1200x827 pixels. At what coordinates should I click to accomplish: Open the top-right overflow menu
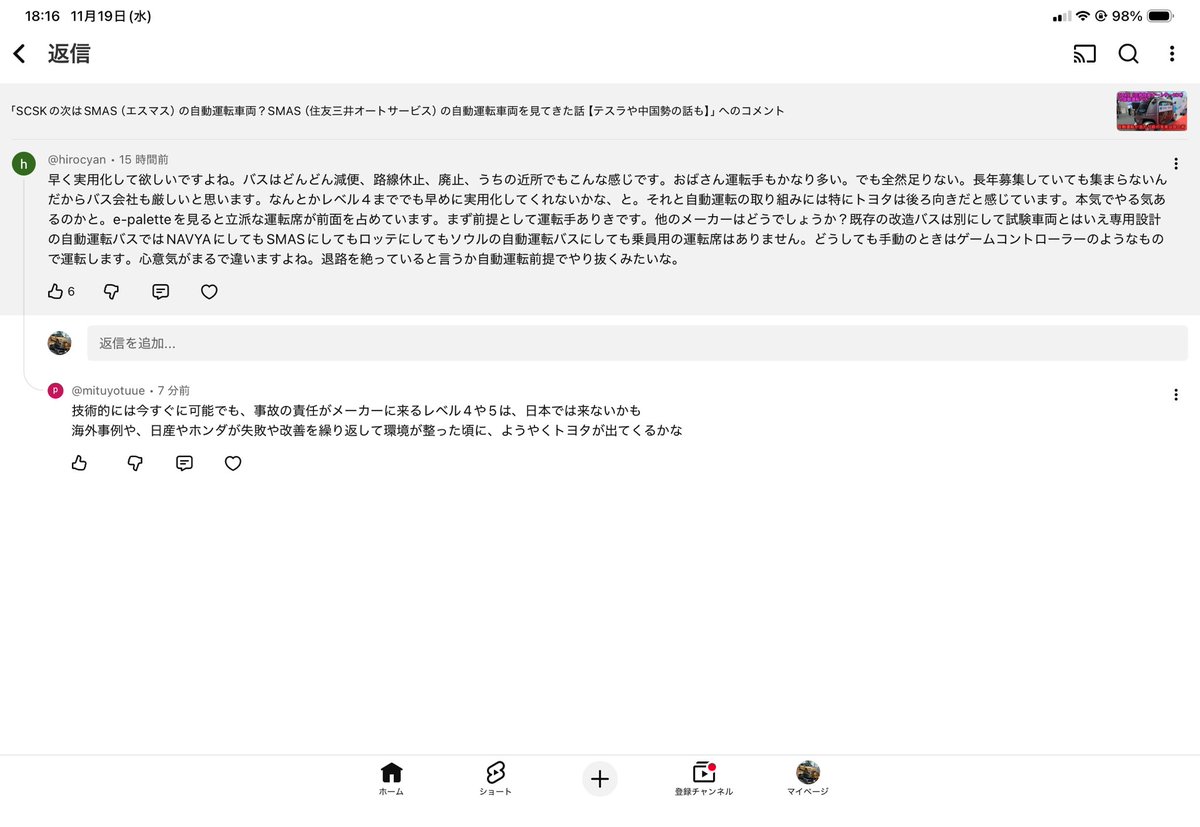pos(1172,55)
